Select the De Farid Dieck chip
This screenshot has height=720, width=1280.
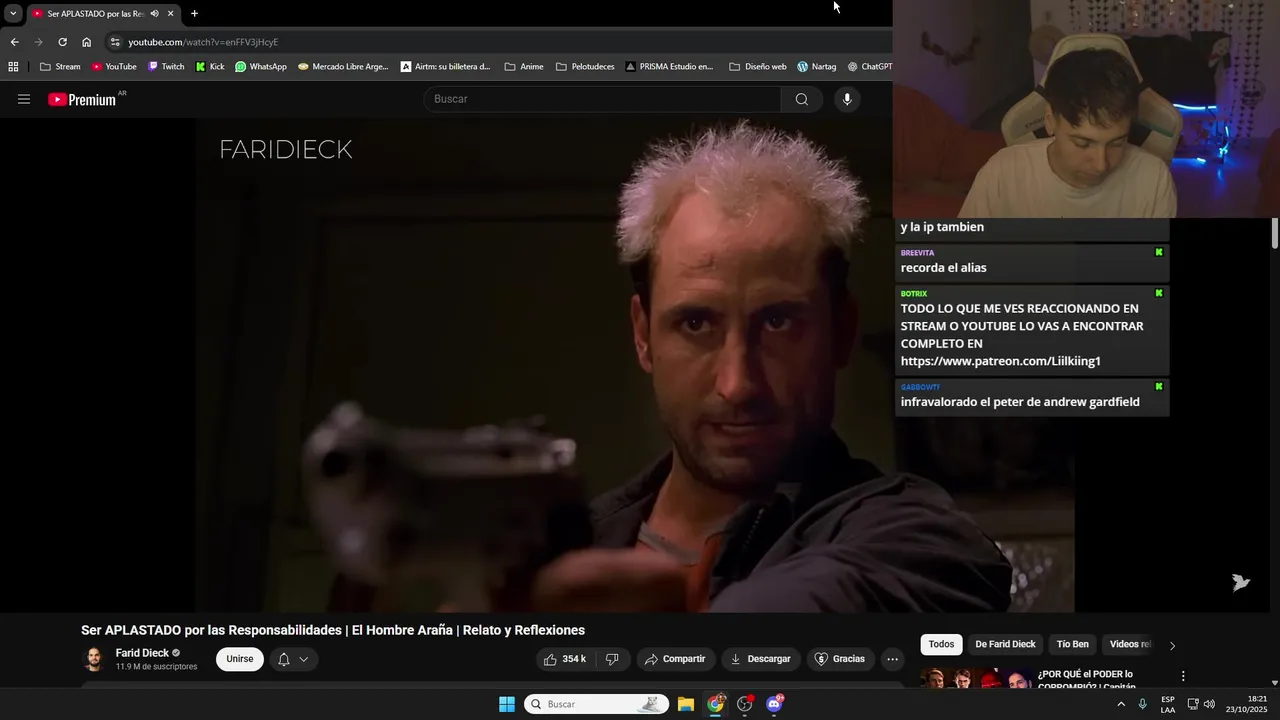(1005, 644)
